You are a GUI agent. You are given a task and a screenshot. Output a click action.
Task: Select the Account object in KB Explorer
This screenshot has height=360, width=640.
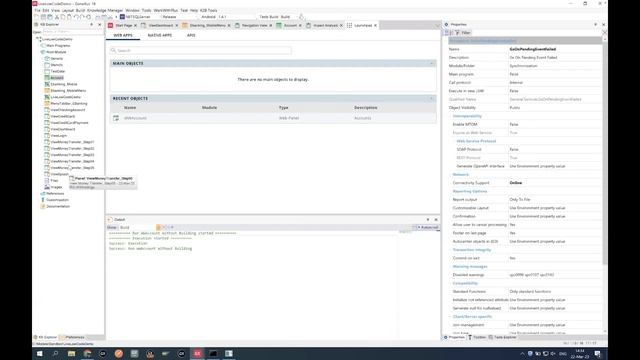[x=57, y=78]
